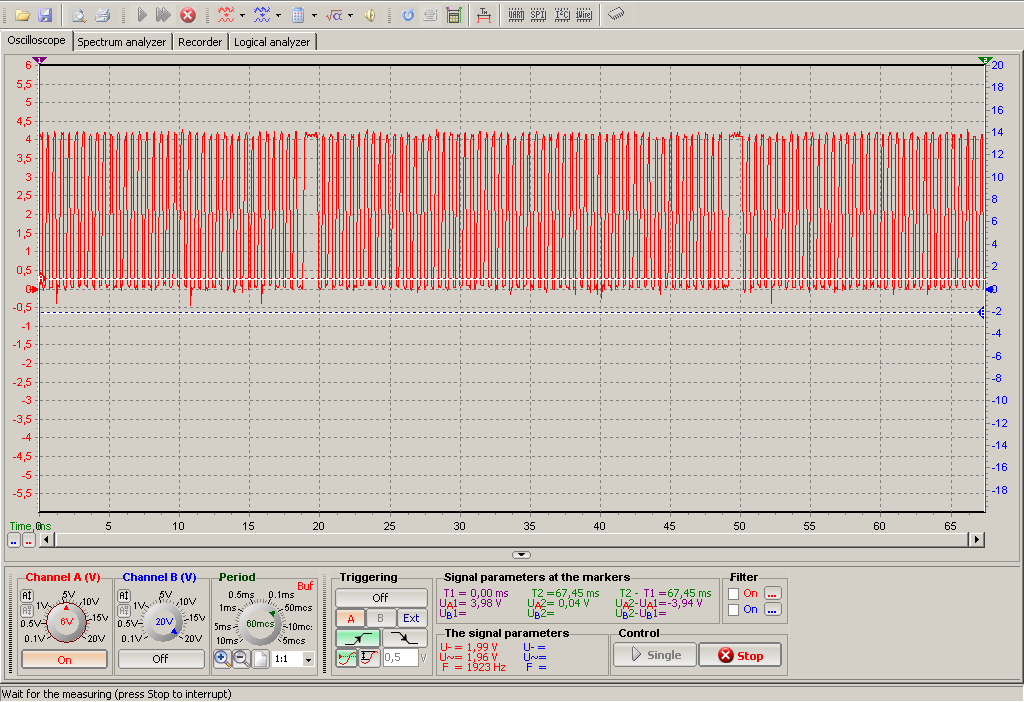Click the Stop button in Control

pos(740,655)
